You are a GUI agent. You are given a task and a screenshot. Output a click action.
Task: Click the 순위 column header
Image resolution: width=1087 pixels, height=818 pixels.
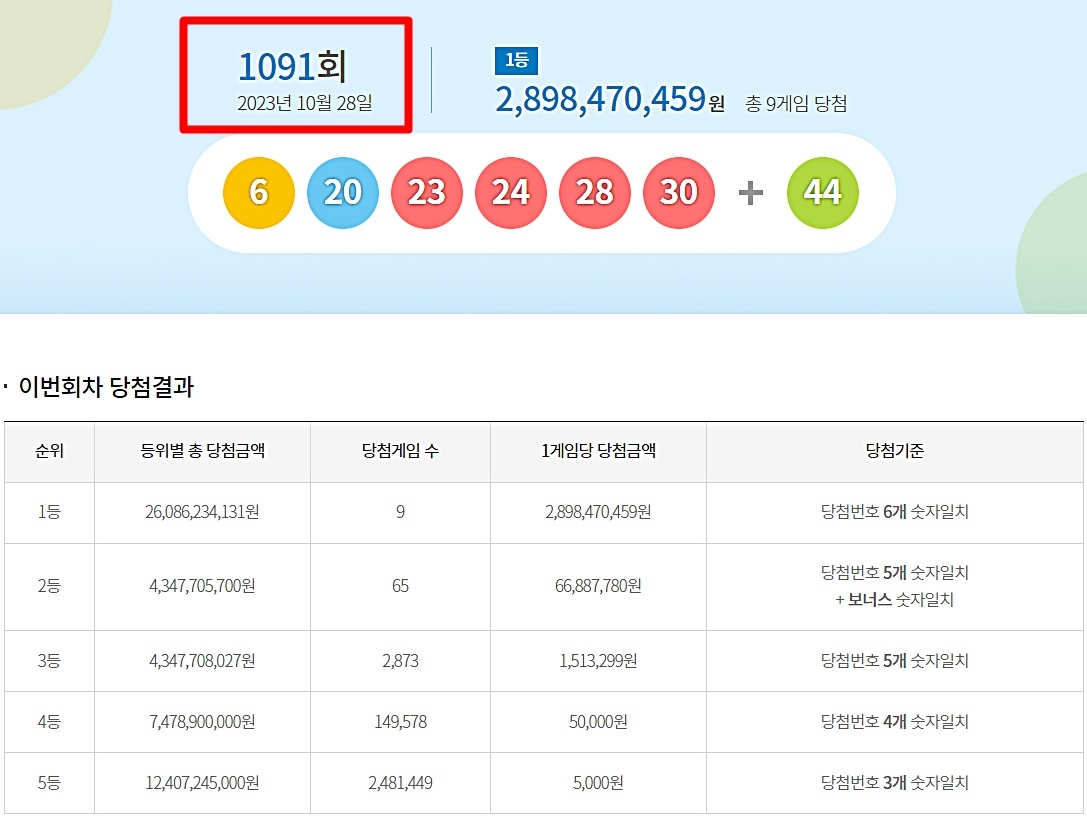coord(49,451)
